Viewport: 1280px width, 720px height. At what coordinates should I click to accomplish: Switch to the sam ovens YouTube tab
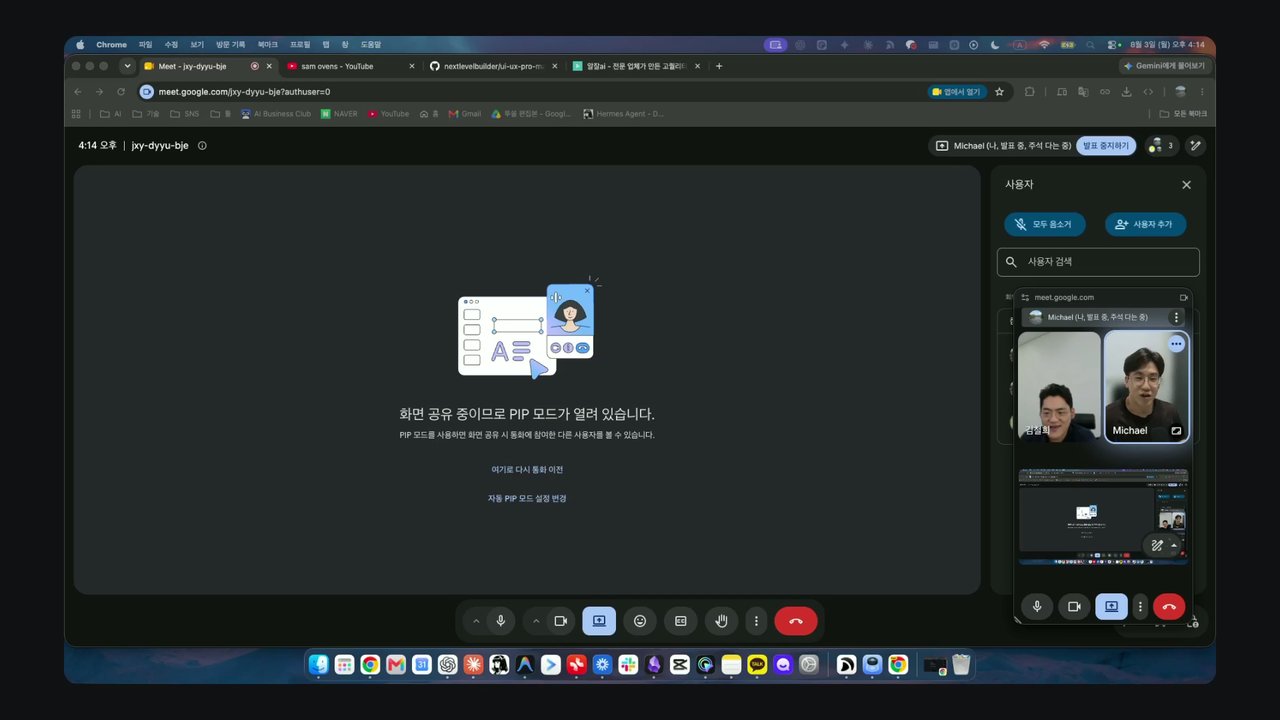point(350,66)
